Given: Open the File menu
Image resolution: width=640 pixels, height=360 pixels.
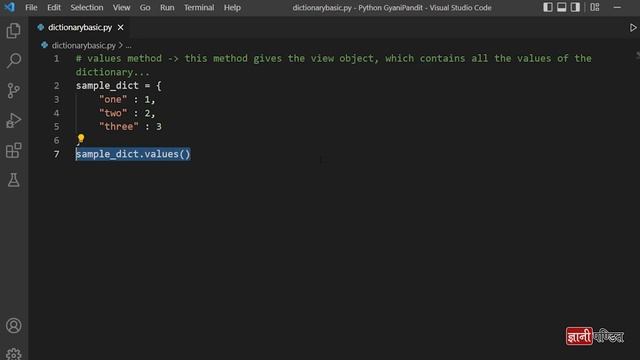Looking at the screenshot, I should click(31, 7).
